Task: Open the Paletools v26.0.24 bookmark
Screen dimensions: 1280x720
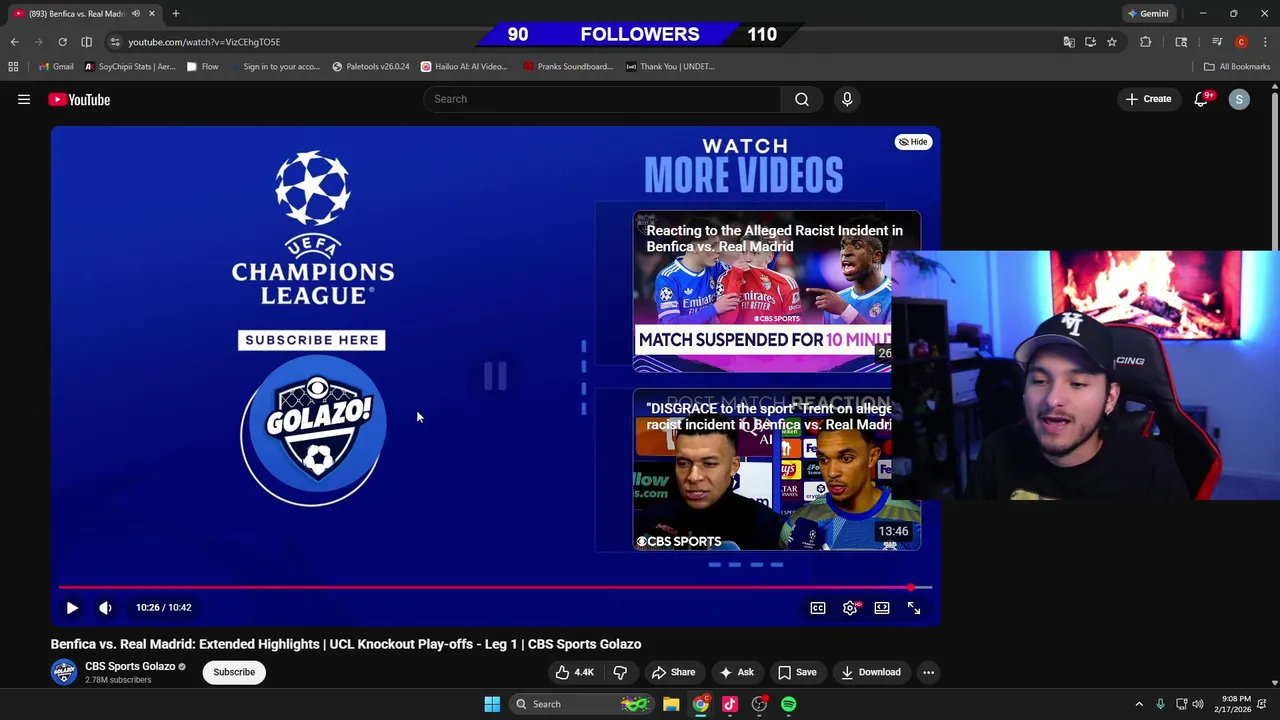Action: pos(370,66)
